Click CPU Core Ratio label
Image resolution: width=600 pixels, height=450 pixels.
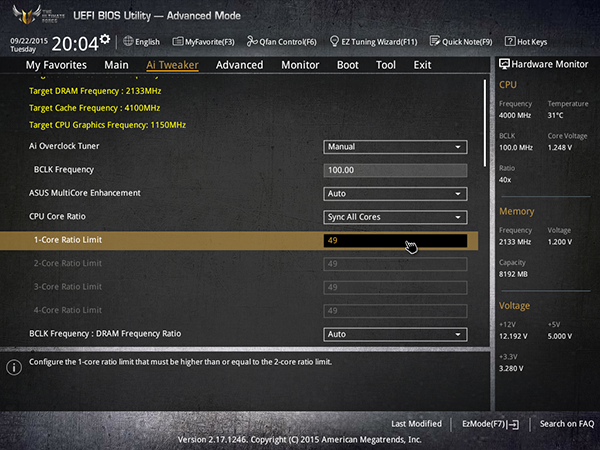[57, 216]
